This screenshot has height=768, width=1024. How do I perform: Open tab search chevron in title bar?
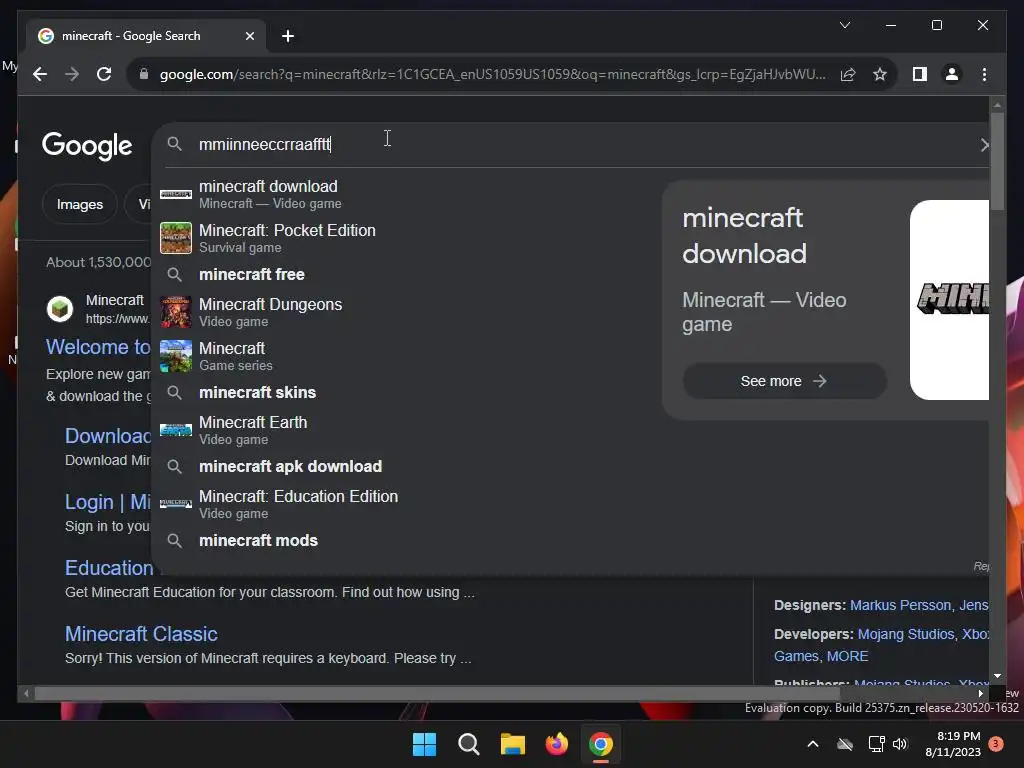844,25
